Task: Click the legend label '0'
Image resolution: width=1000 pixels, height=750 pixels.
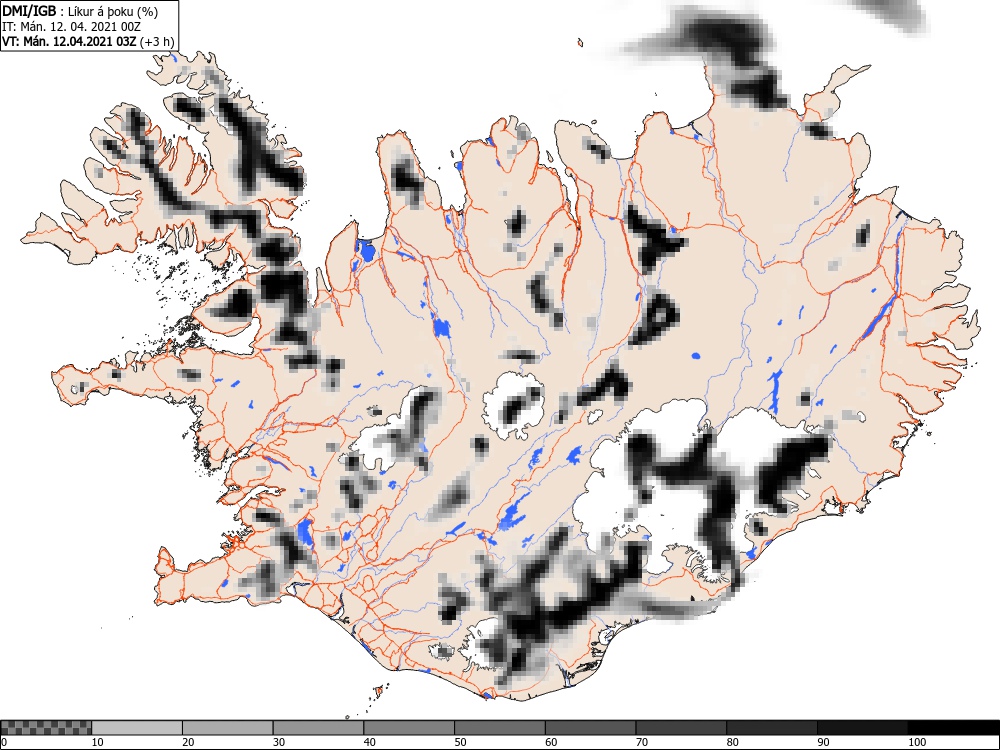Action: click(4, 742)
